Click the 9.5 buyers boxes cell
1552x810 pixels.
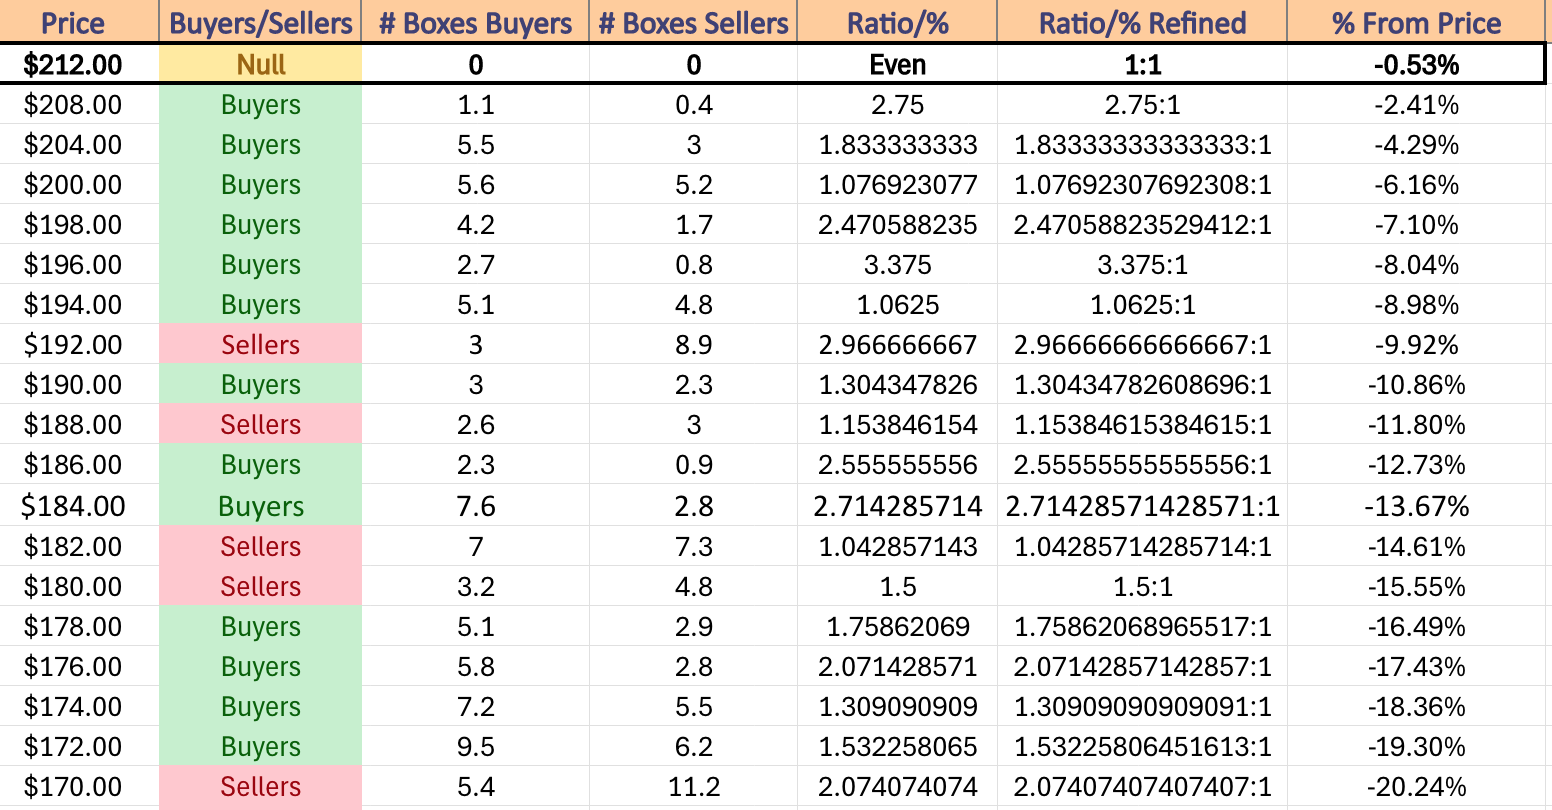click(x=476, y=746)
